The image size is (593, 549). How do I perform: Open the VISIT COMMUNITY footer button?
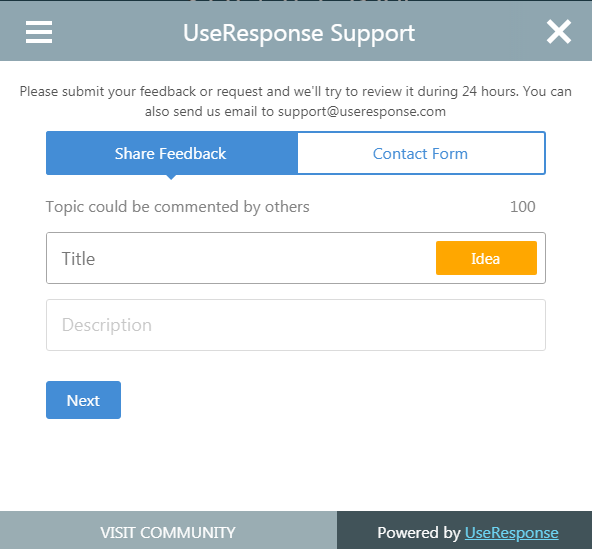(x=168, y=532)
